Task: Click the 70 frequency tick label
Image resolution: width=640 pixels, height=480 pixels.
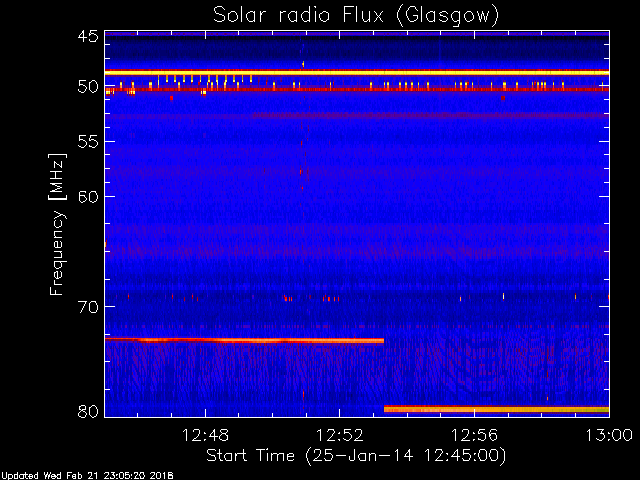Action: [88, 307]
